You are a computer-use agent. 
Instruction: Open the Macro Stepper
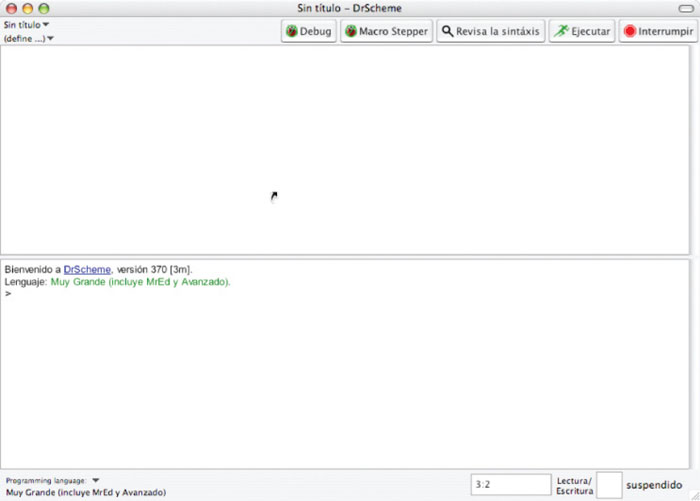[x=387, y=31]
